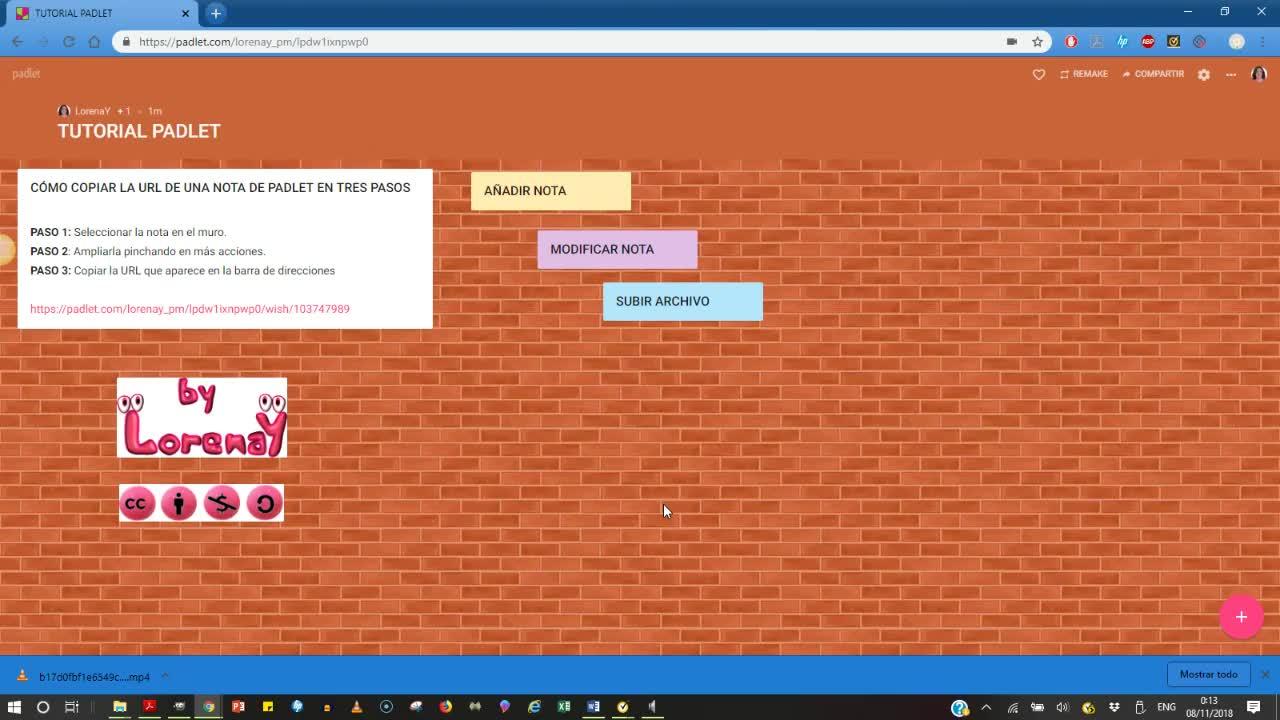The image size is (1280, 720).
Task: Close the TUTORIAL PADLET tab
Action: (185, 13)
